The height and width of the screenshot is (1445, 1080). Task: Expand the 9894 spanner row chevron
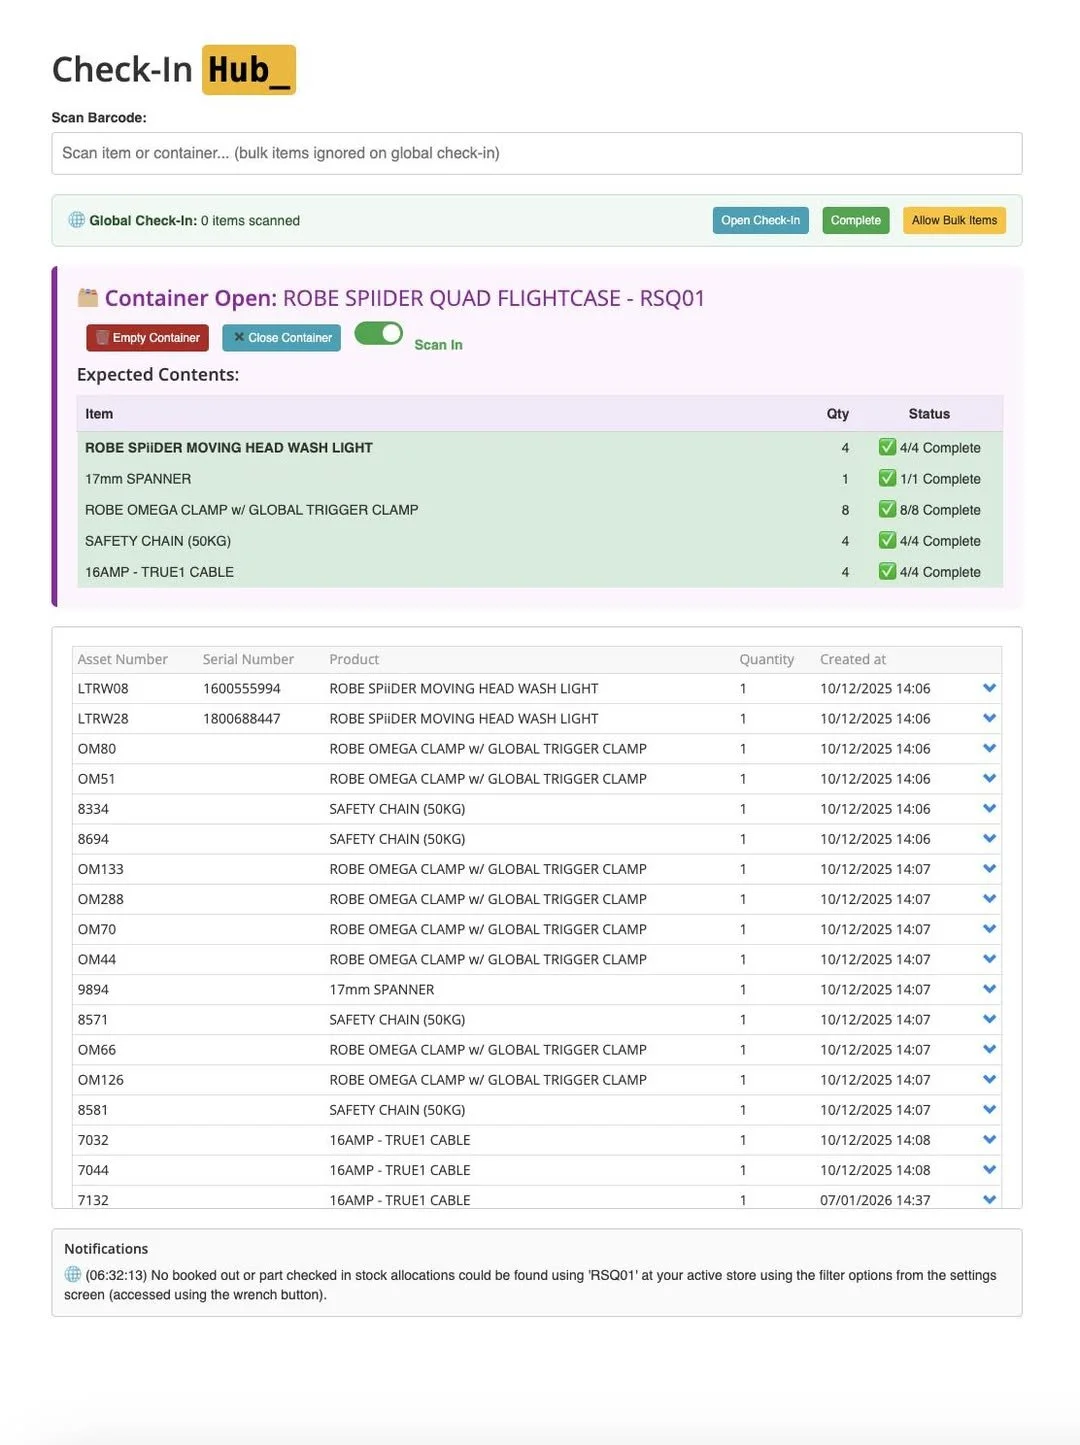[x=989, y=989]
